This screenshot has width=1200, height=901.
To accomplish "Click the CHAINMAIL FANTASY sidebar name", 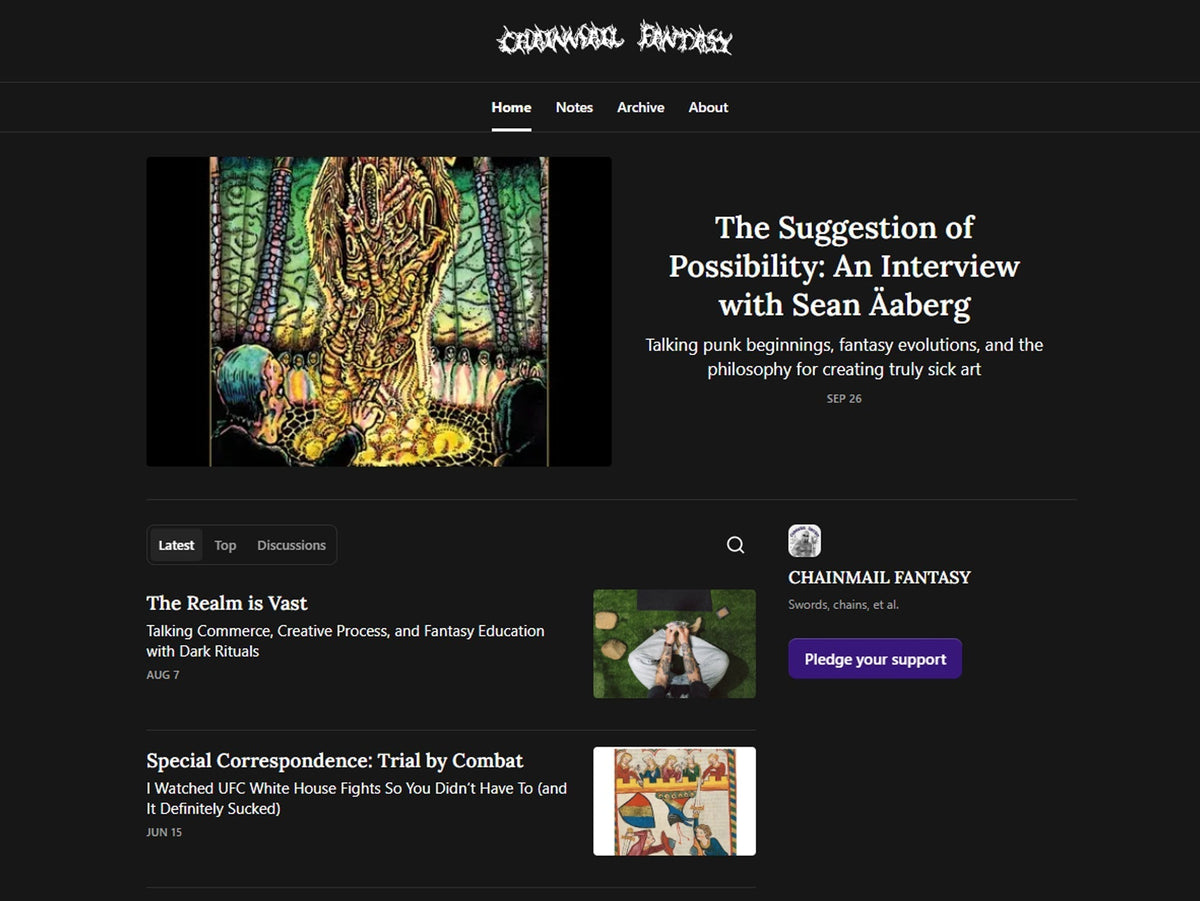I will pyautogui.click(x=879, y=577).
